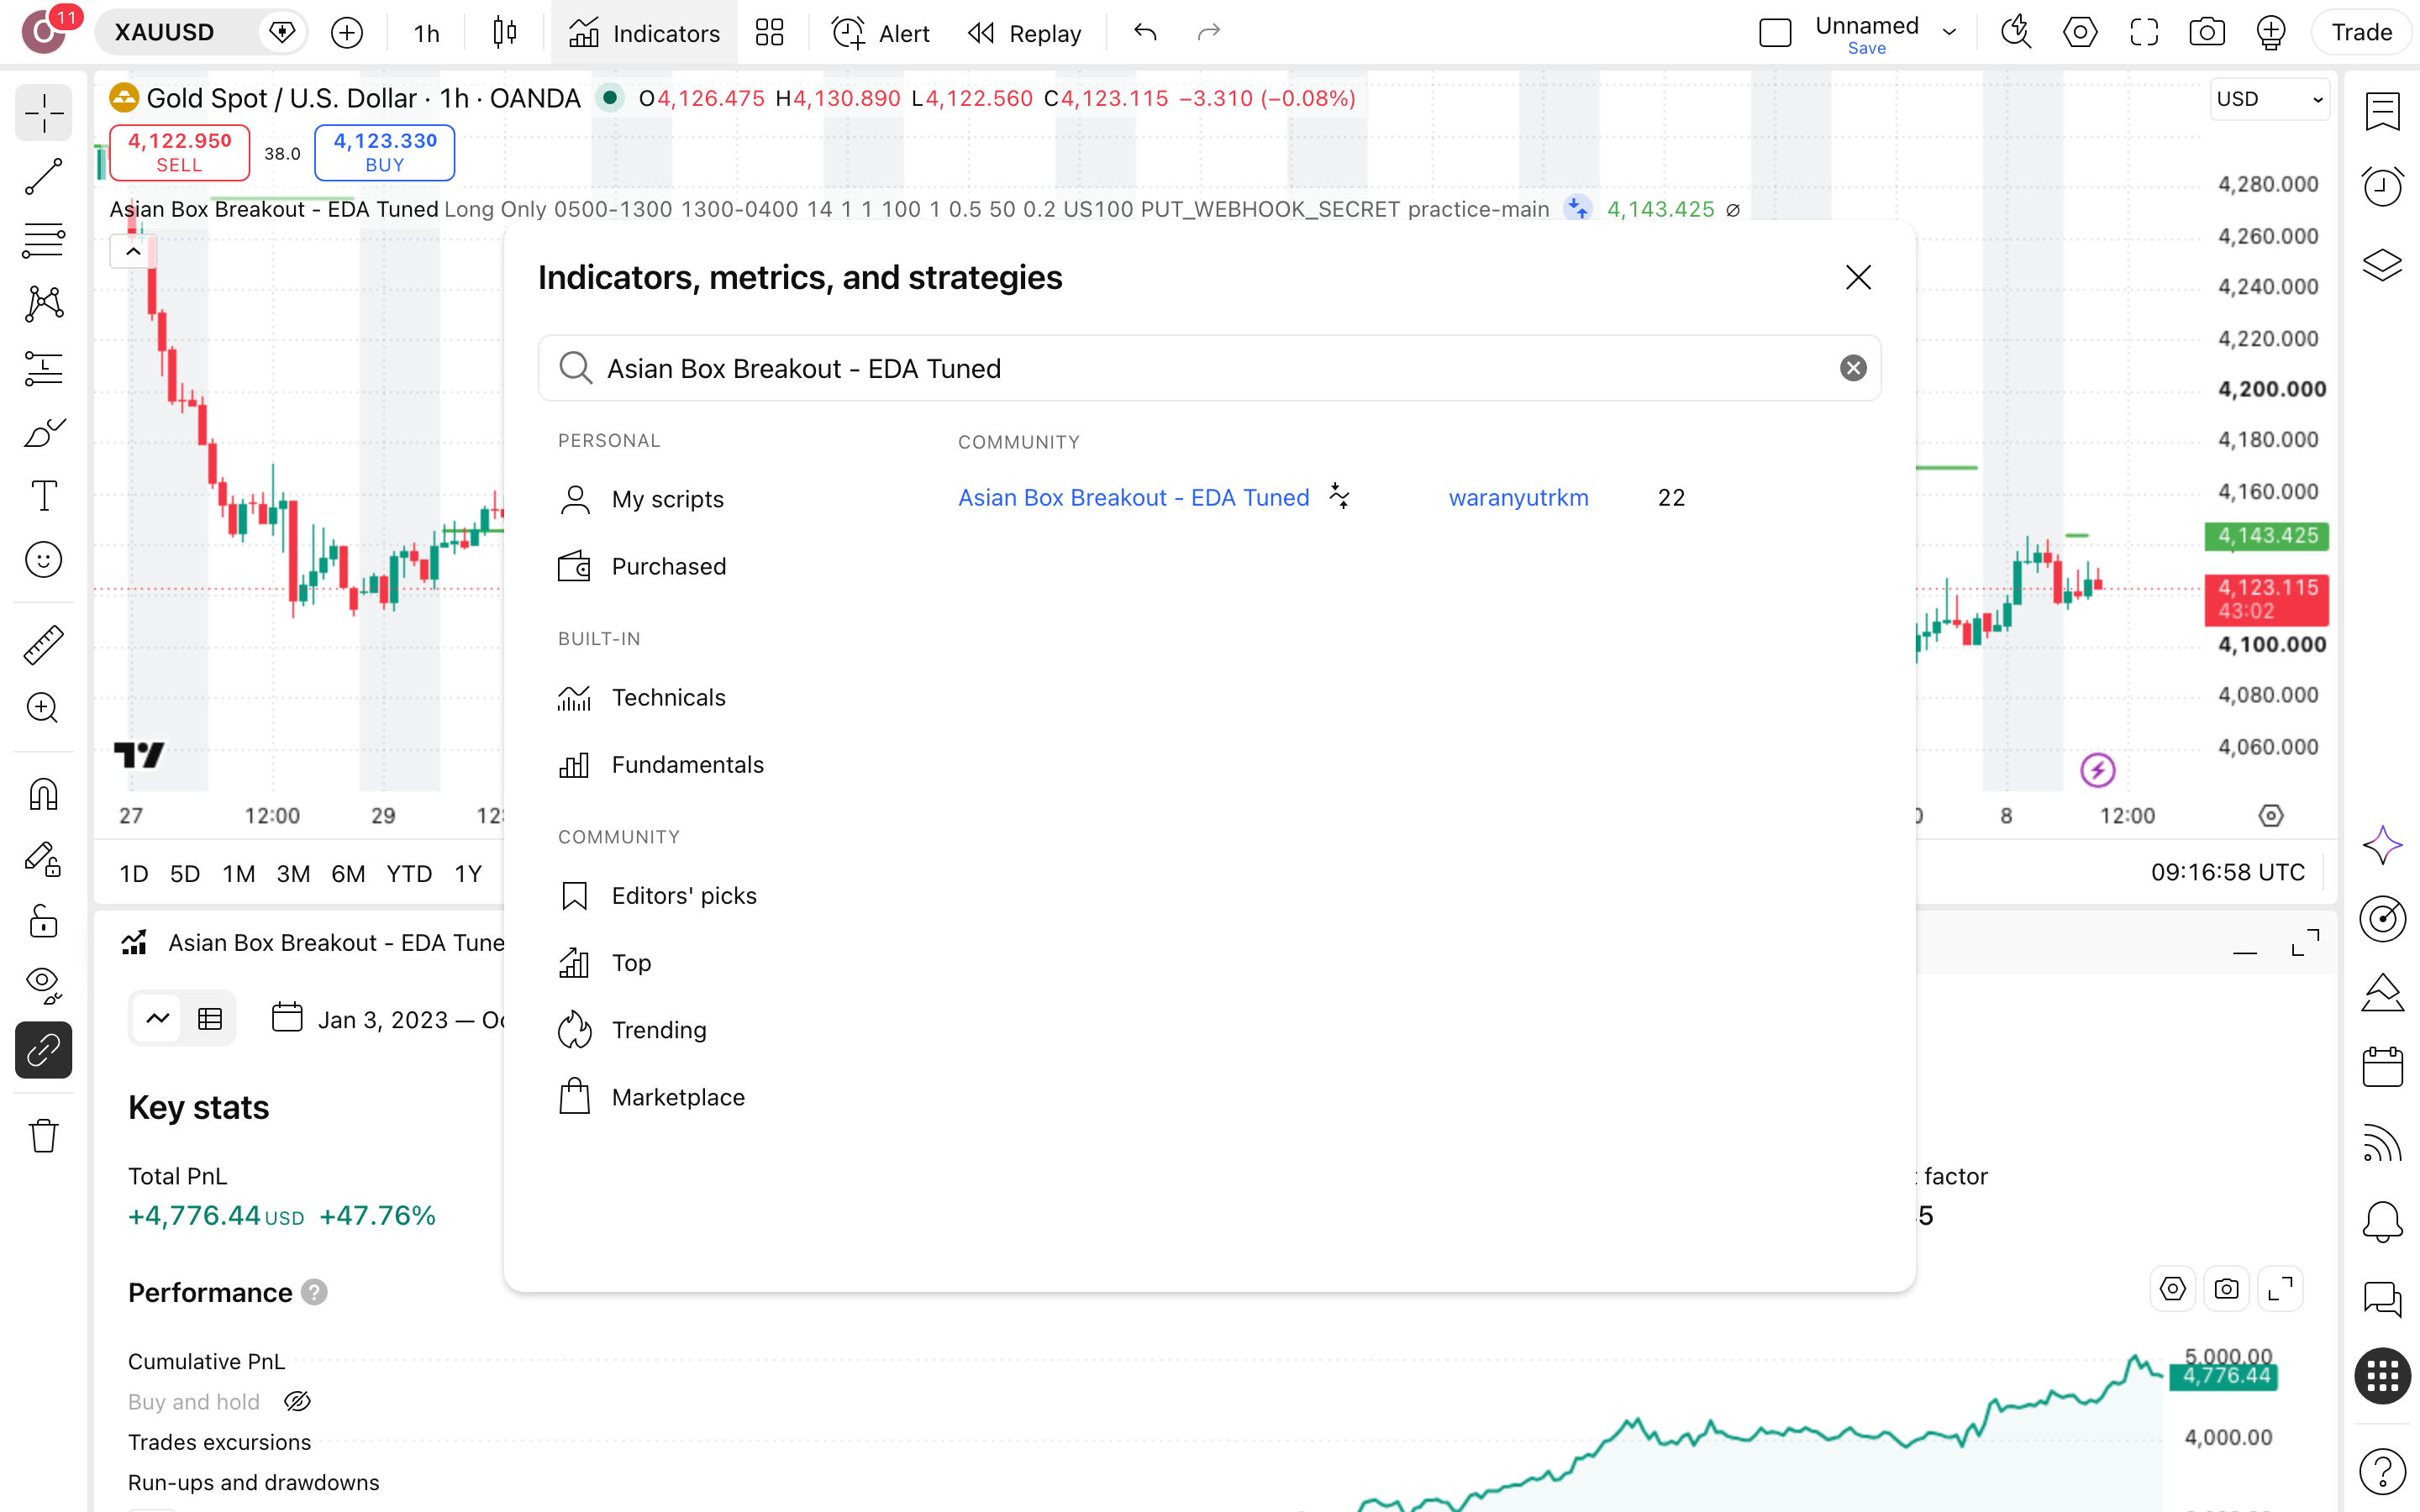The height and width of the screenshot is (1512, 2420).
Task: Enter fullscreen mode from top toolbar
Action: click(2143, 33)
